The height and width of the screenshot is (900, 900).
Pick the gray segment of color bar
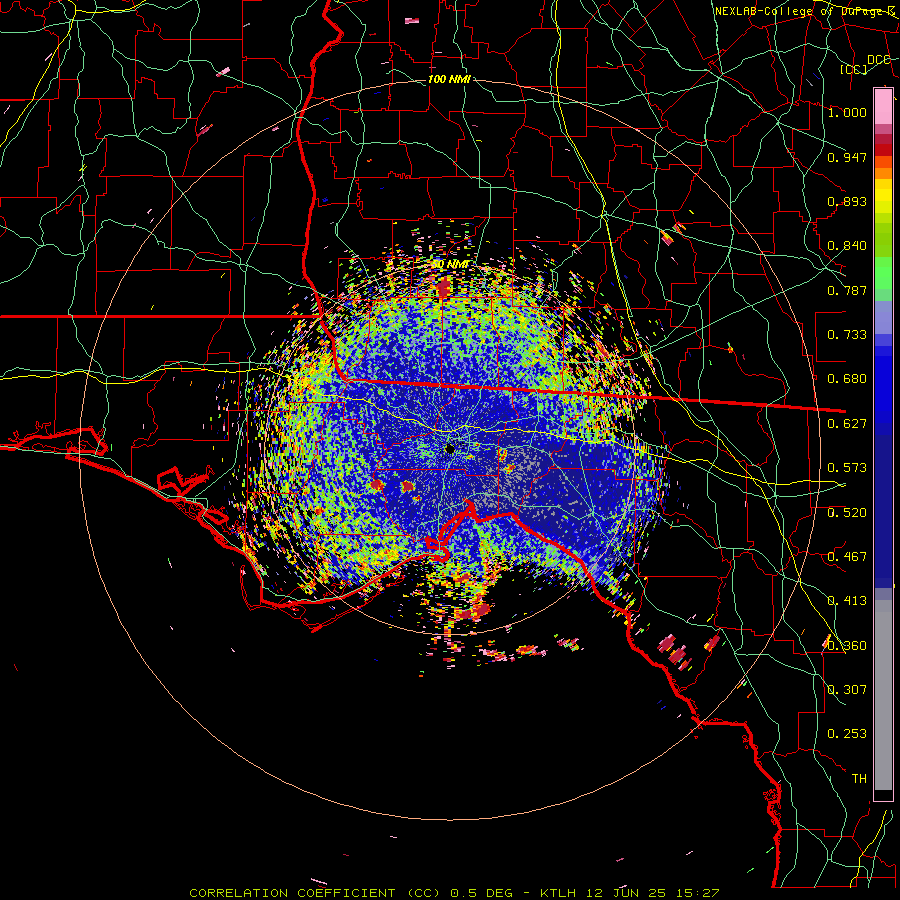coord(883,695)
